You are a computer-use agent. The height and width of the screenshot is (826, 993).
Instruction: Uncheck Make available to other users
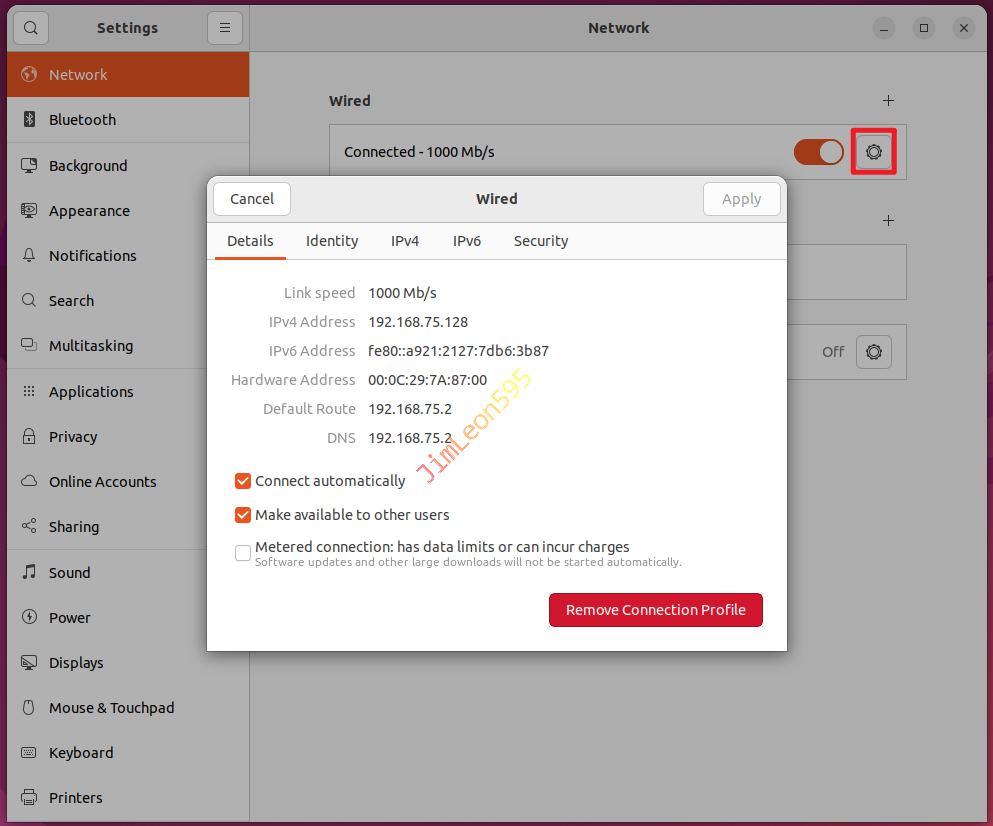point(243,516)
